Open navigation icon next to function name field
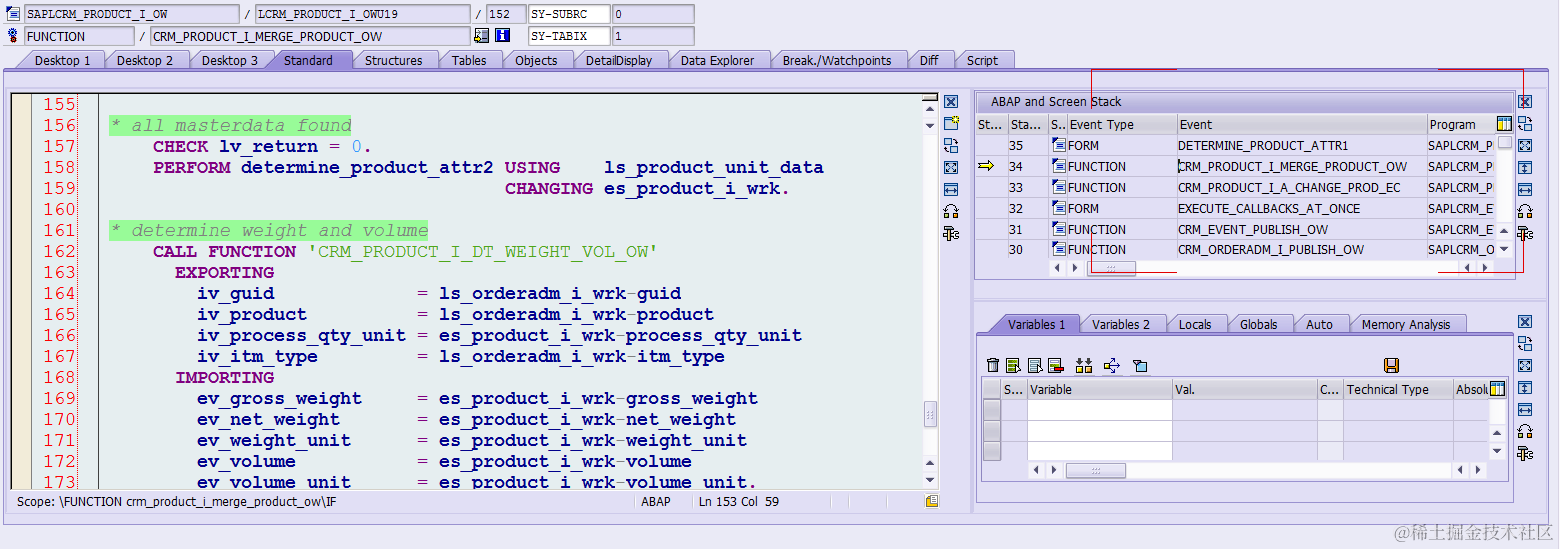Screen dimensions: 1560x549 click(481, 36)
